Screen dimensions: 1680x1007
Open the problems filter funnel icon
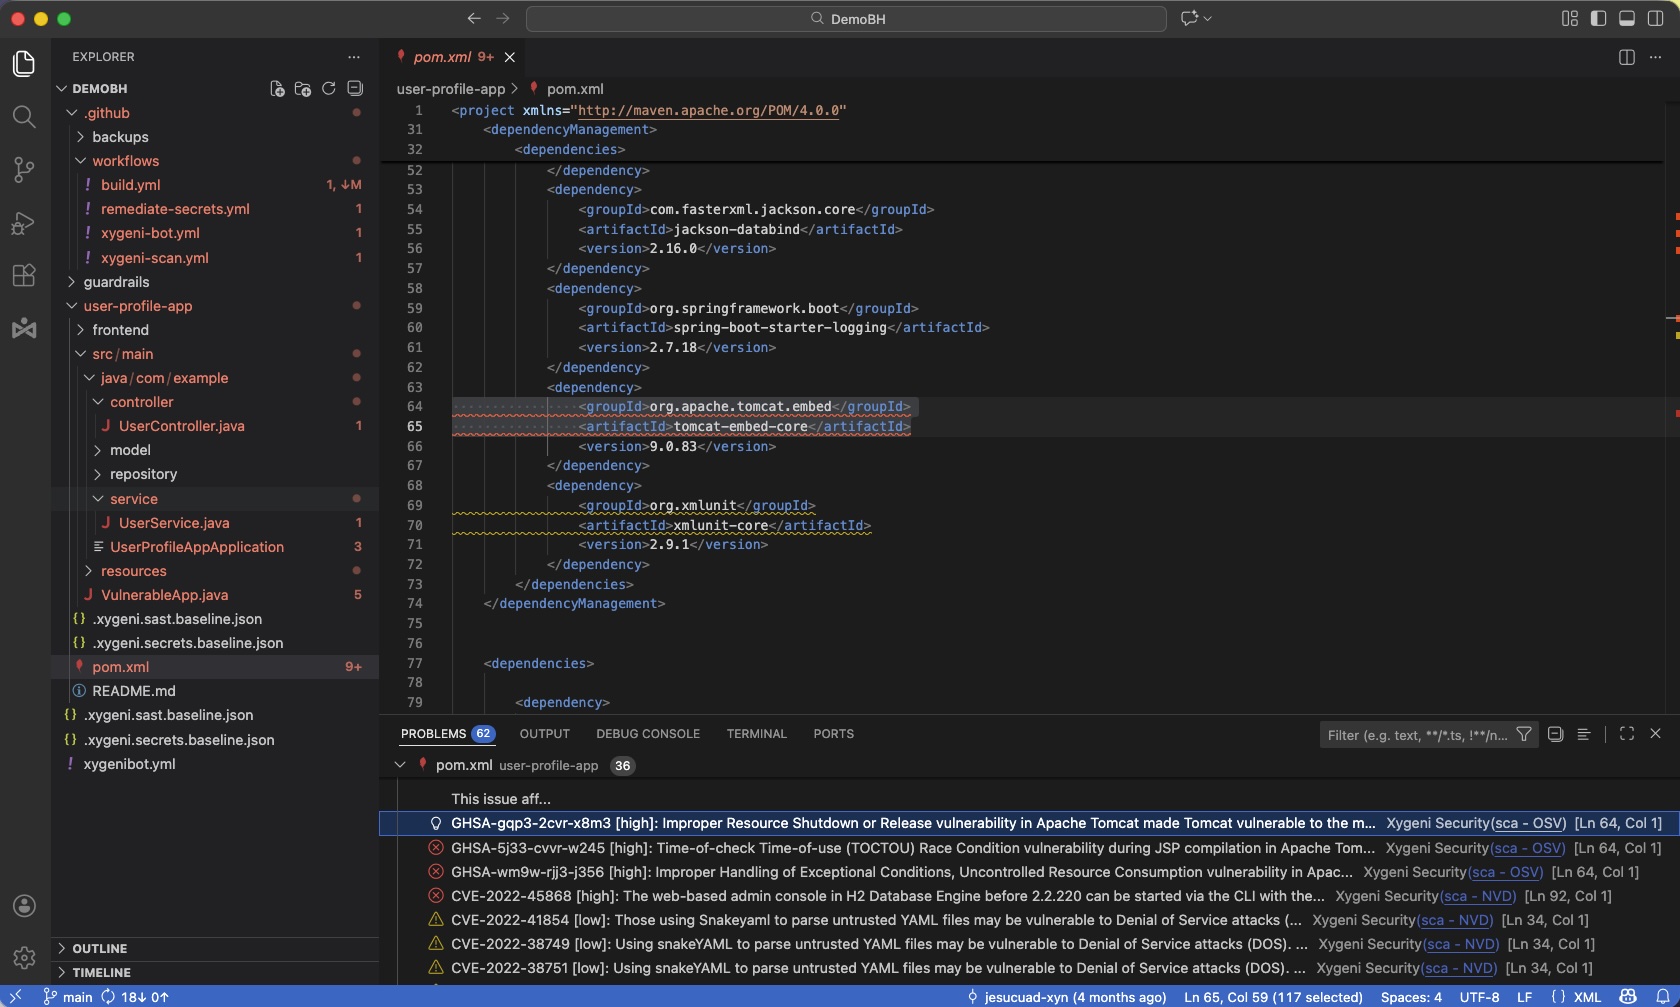[1524, 734]
